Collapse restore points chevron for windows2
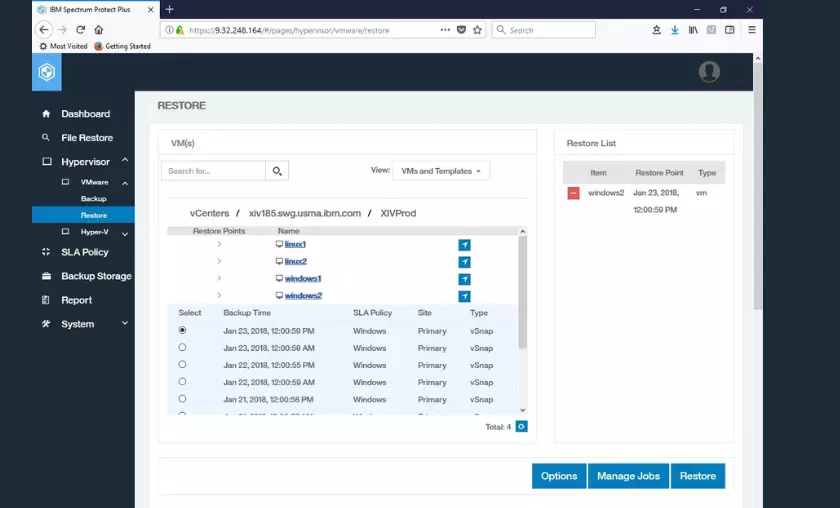840x508 pixels. pyautogui.click(x=219, y=296)
